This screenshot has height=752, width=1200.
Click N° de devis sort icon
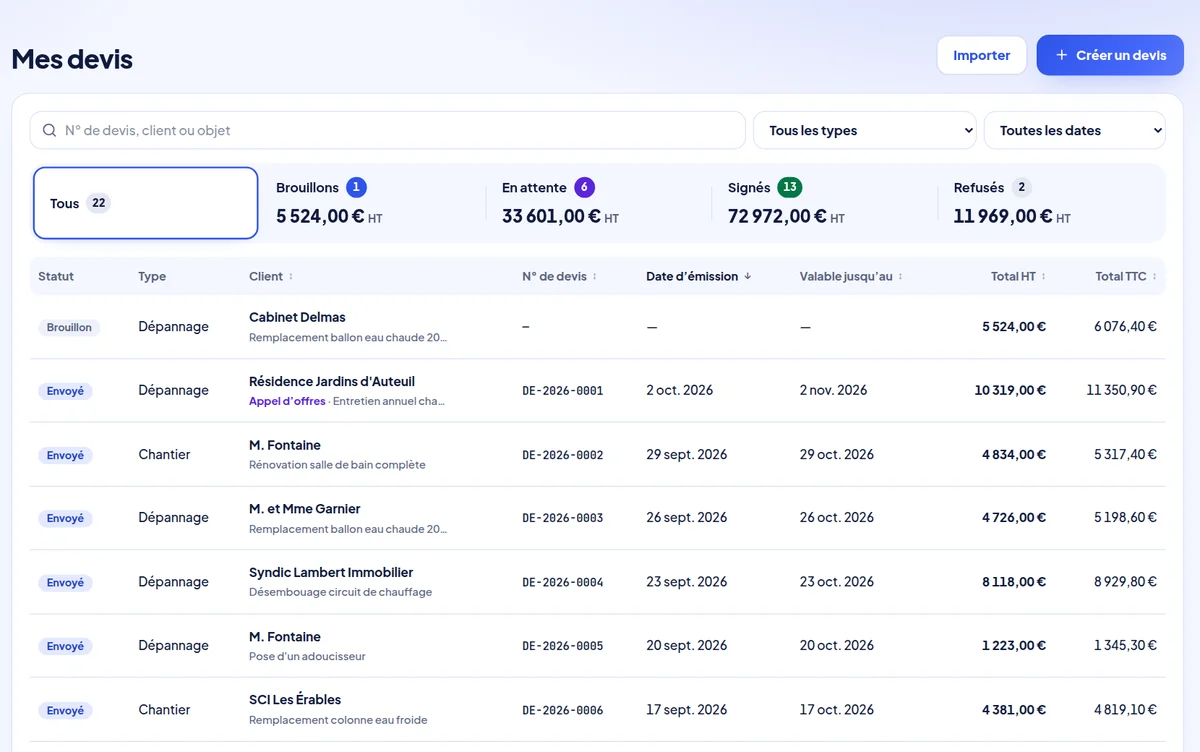coord(595,277)
